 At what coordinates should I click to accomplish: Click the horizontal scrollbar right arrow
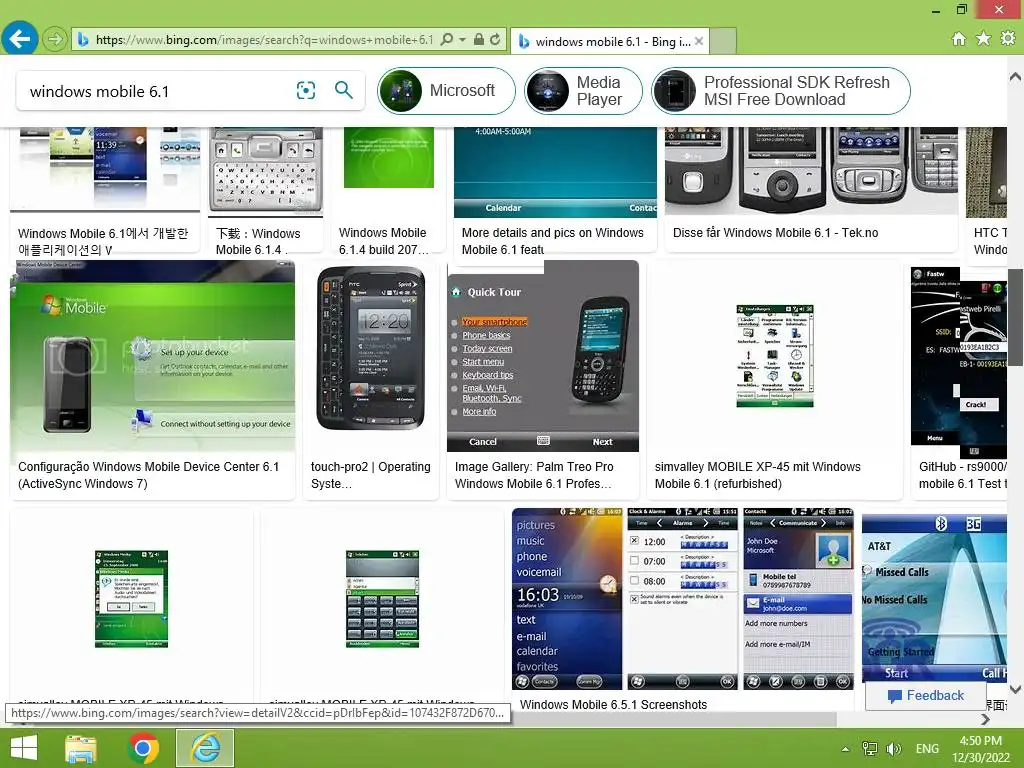(985, 720)
